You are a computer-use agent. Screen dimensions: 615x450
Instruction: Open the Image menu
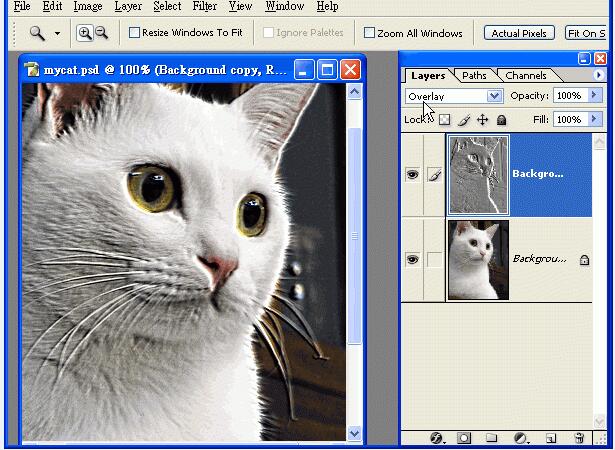point(88,6)
